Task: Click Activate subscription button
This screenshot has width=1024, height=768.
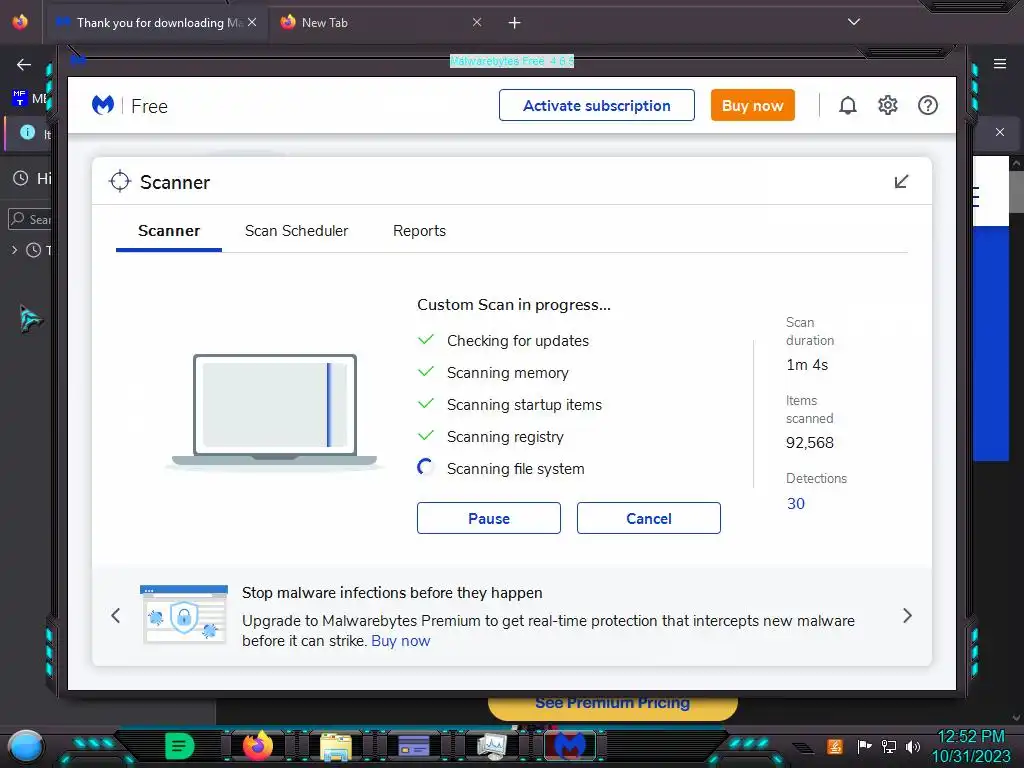Action: (x=596, y=105)
